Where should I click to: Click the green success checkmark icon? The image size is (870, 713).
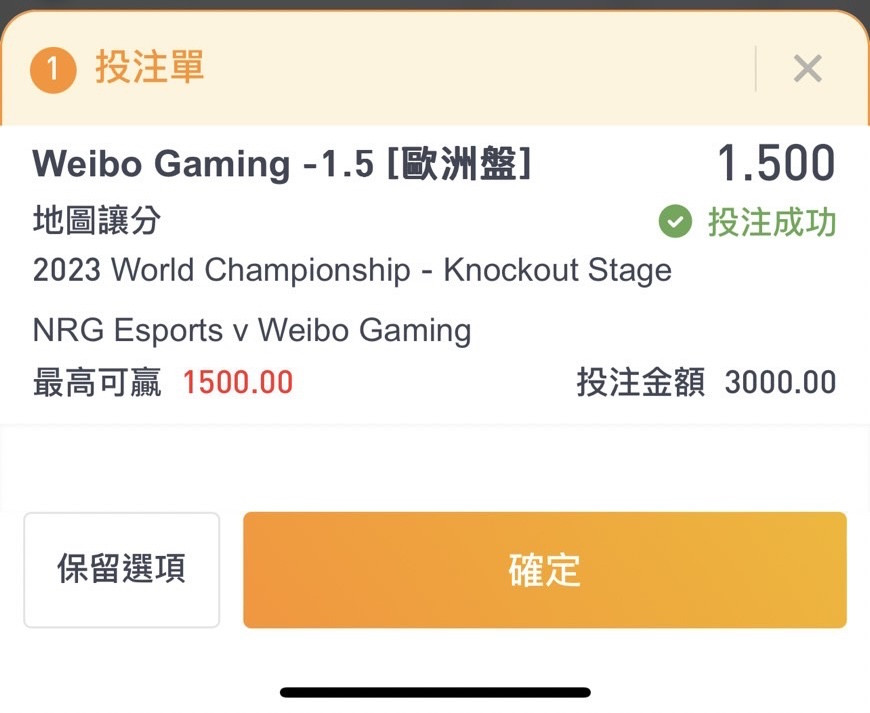pyautogui.click(x=675, y=221)
